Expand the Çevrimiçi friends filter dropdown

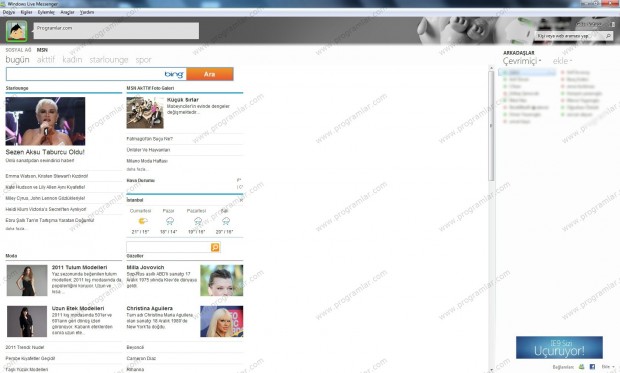(522, 61)
